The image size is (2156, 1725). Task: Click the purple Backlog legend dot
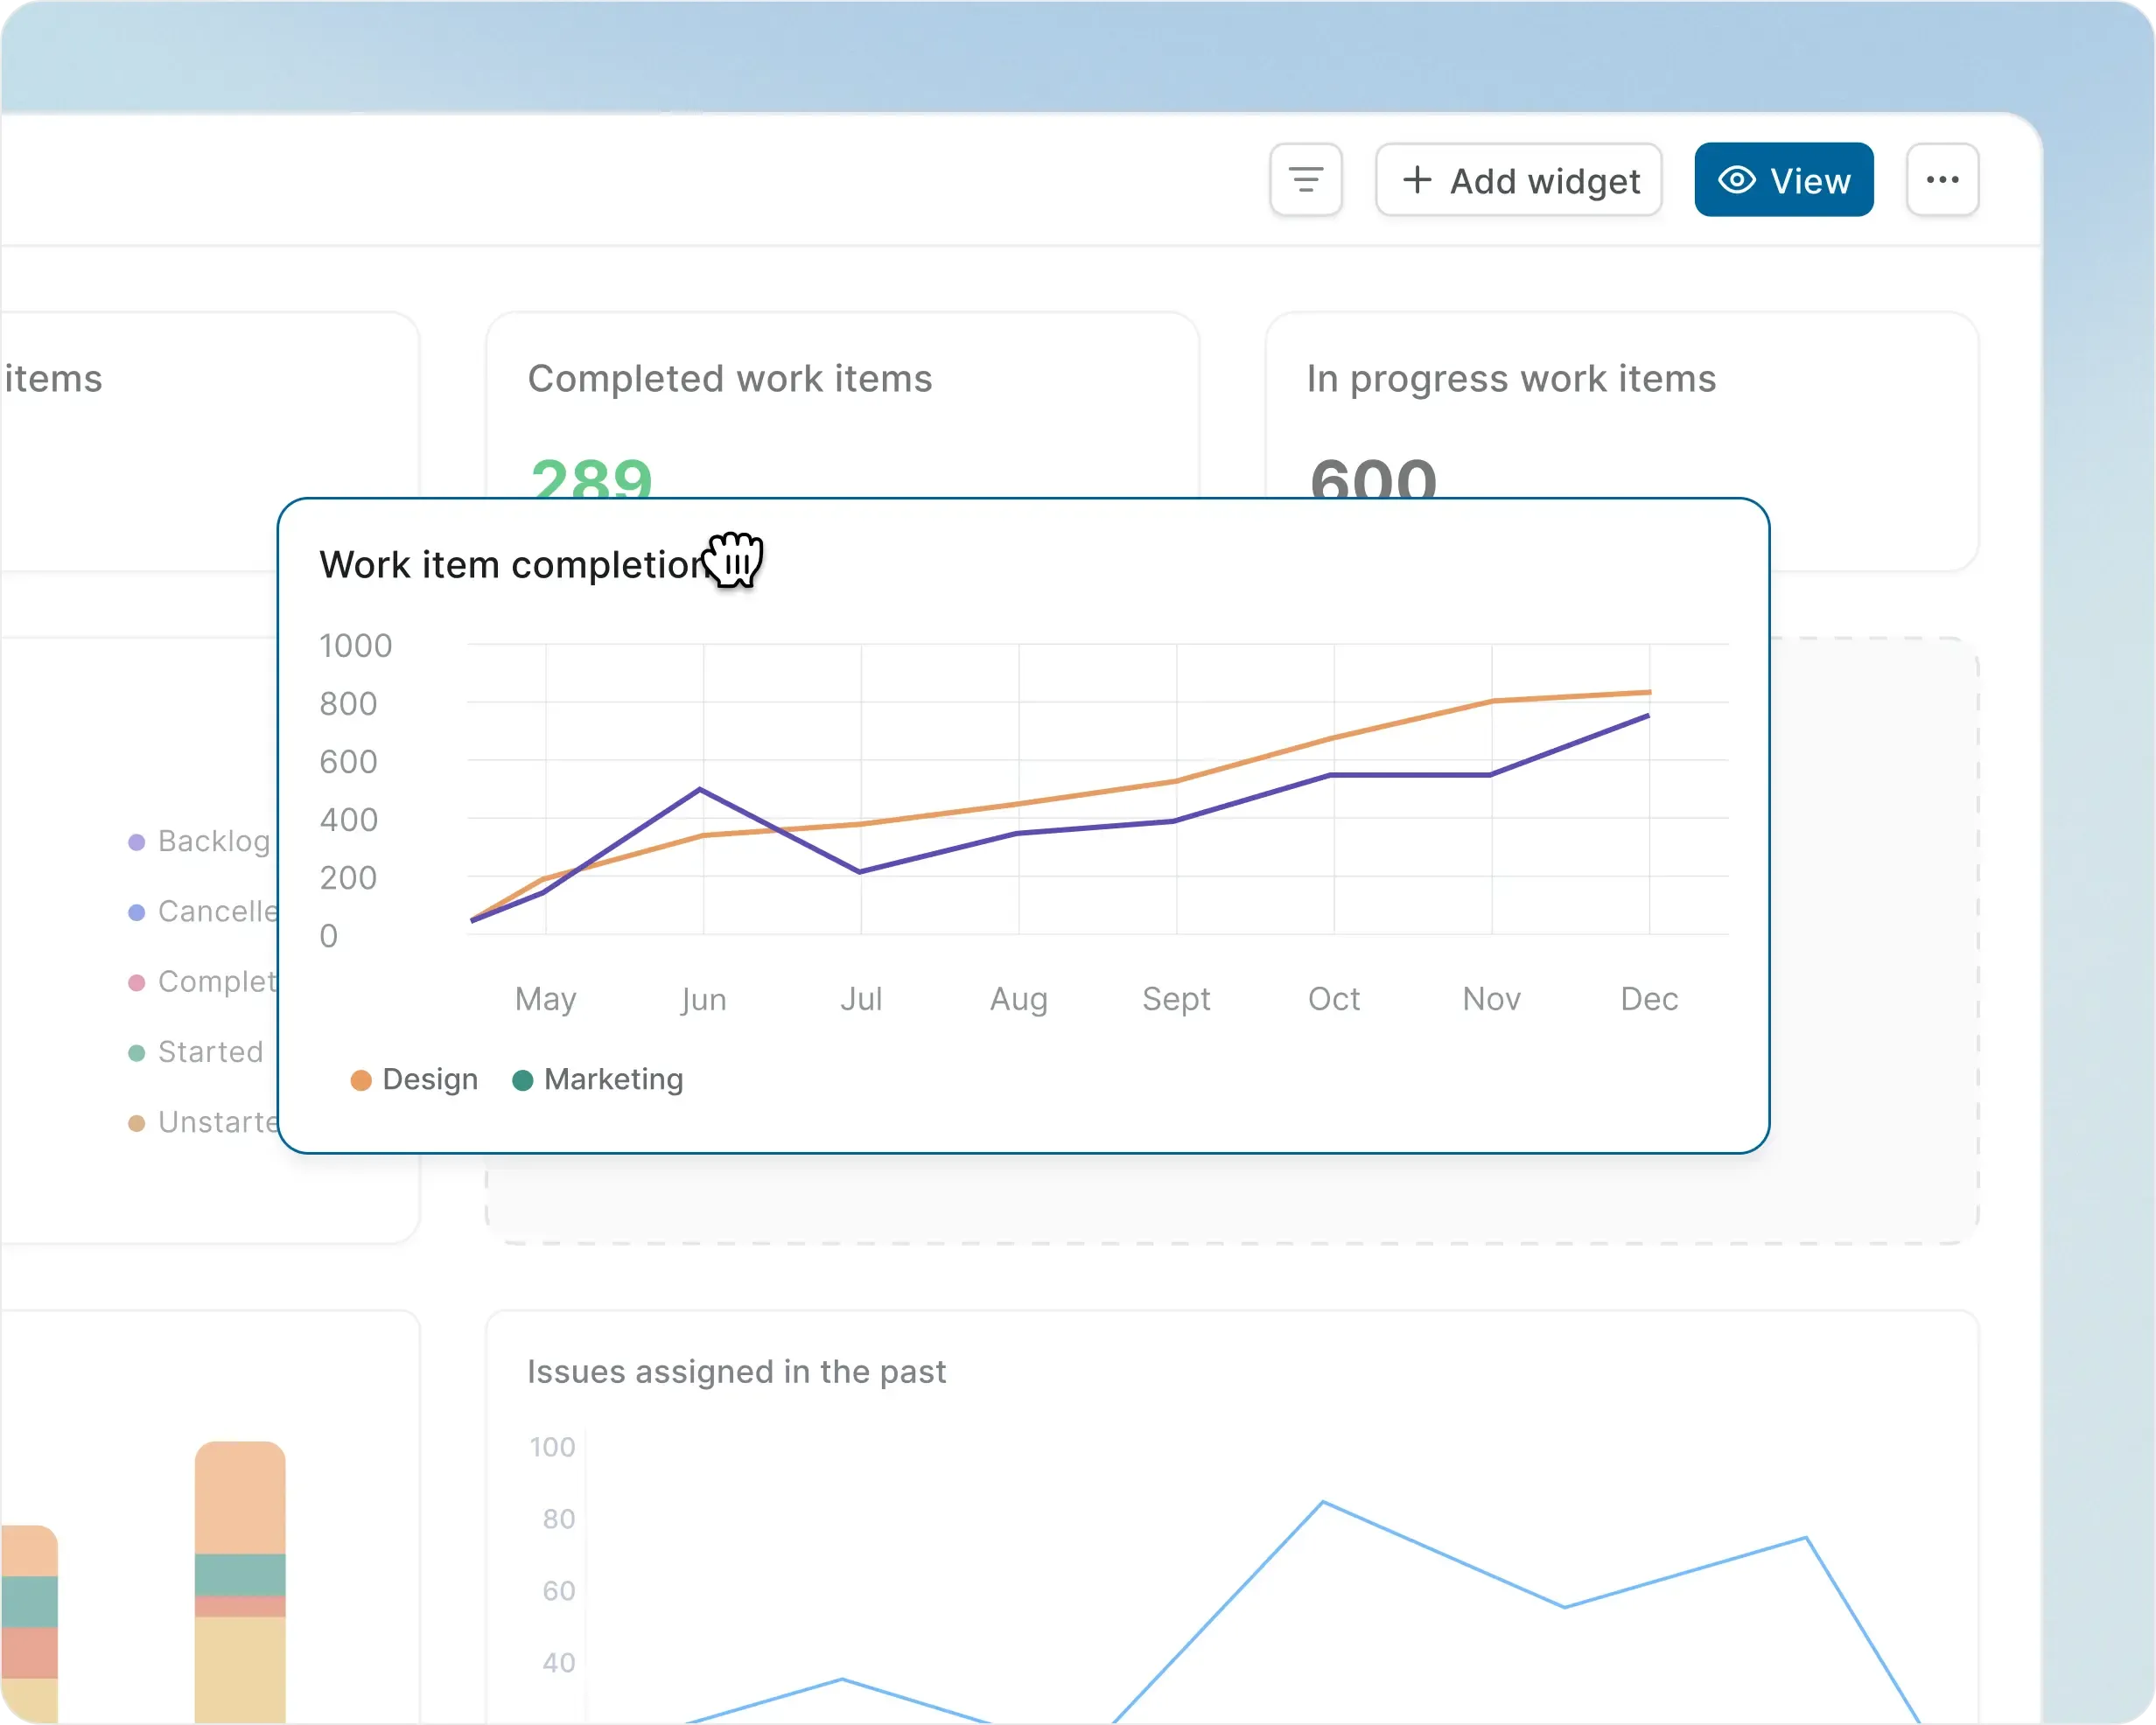(136, 841)
